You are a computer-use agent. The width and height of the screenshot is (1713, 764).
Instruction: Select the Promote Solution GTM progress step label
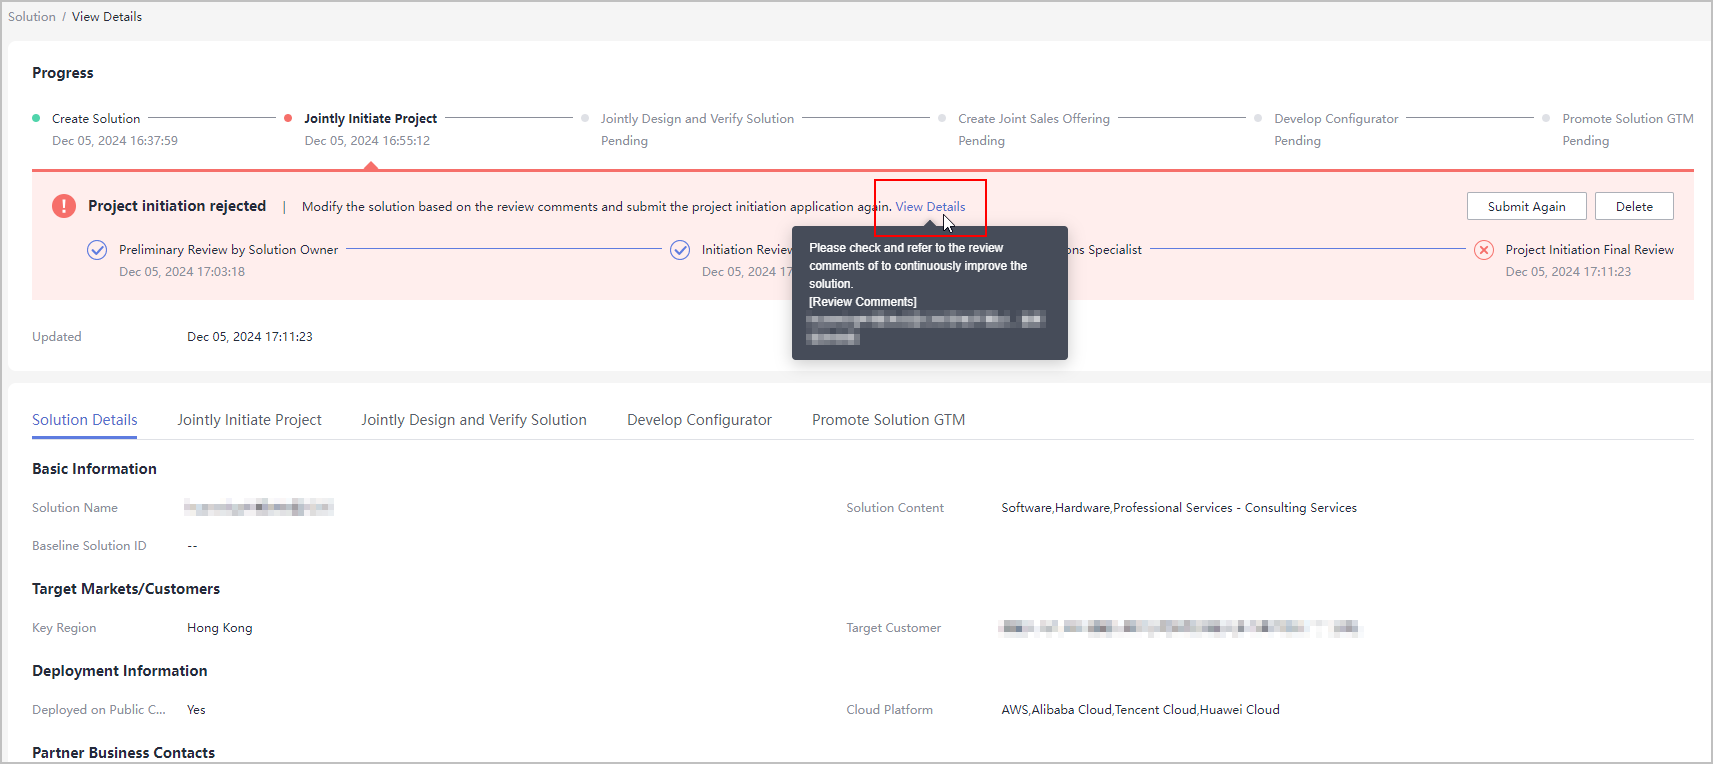pos(1628,119)
